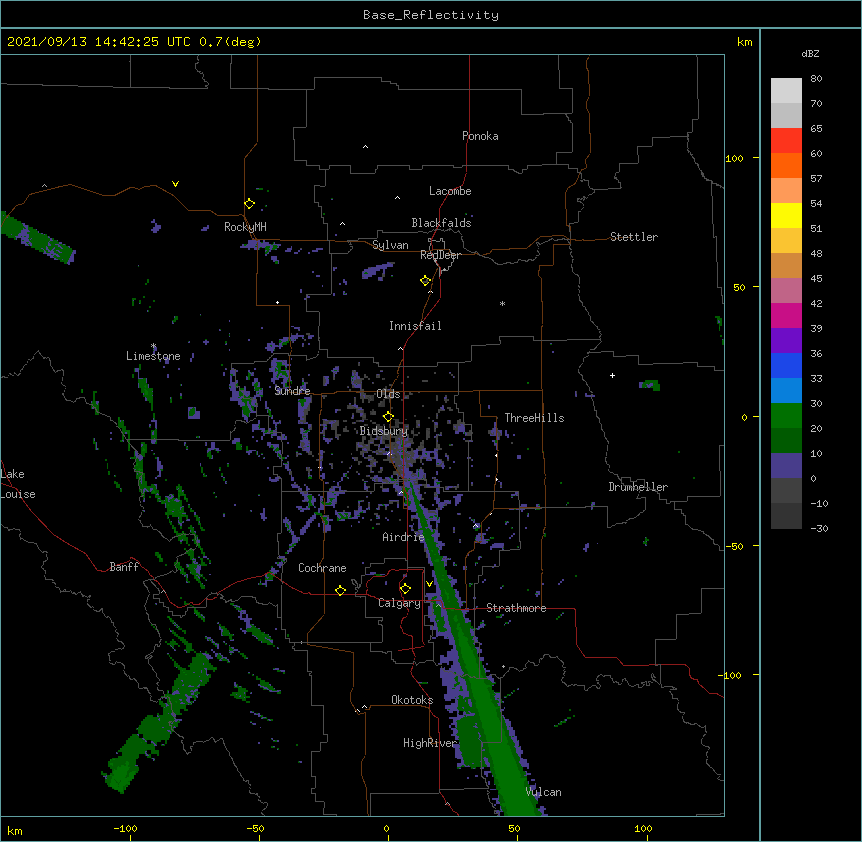Image resolution: width=862 pixels, height=842 pixels.
Task: Click the bottom-left km unit label
Action: click(x=15, y=831)
